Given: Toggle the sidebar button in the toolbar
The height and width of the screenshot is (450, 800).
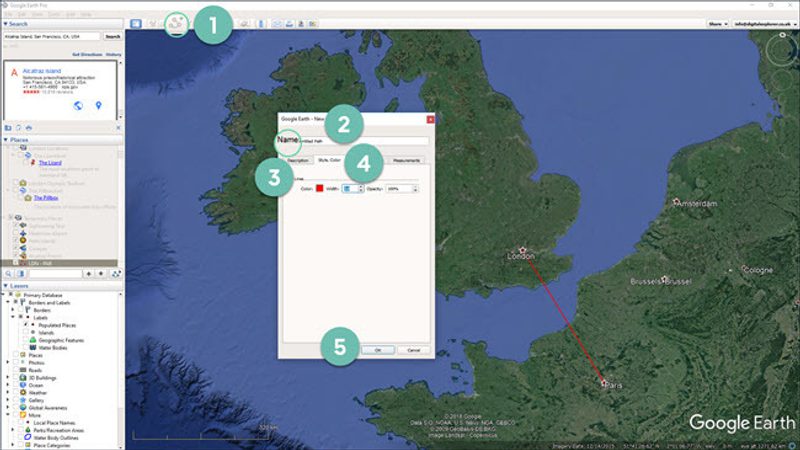Looking at the screenshot, I should tap(136, 23).
